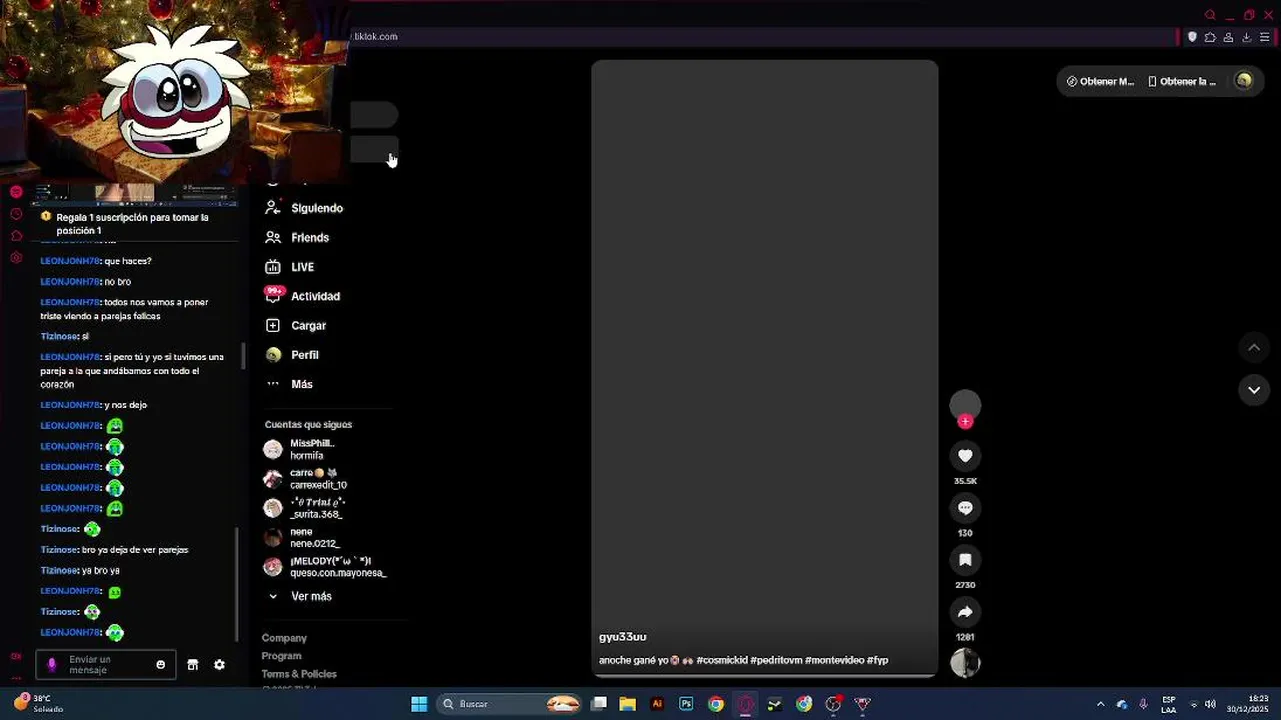The image size is (1281, 720).
Task: Click the ESP LAA language indicator
Action: 1168,704
